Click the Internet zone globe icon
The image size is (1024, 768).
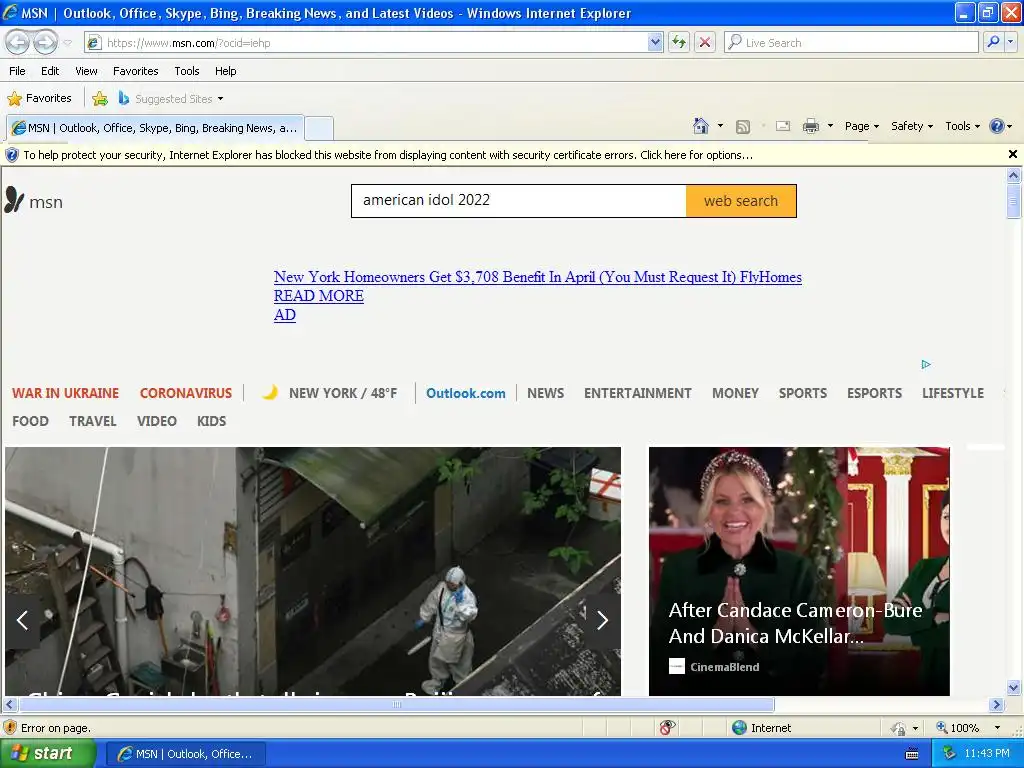tap(739, 728)
